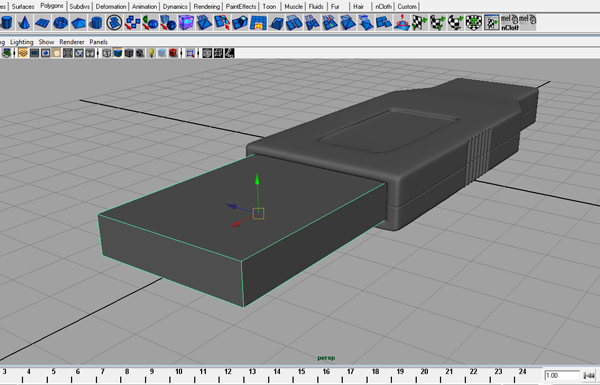This screenshot has height=385, width=600.
Task: Click the Separate polygons shelf icon
Action: coord(132,22)
